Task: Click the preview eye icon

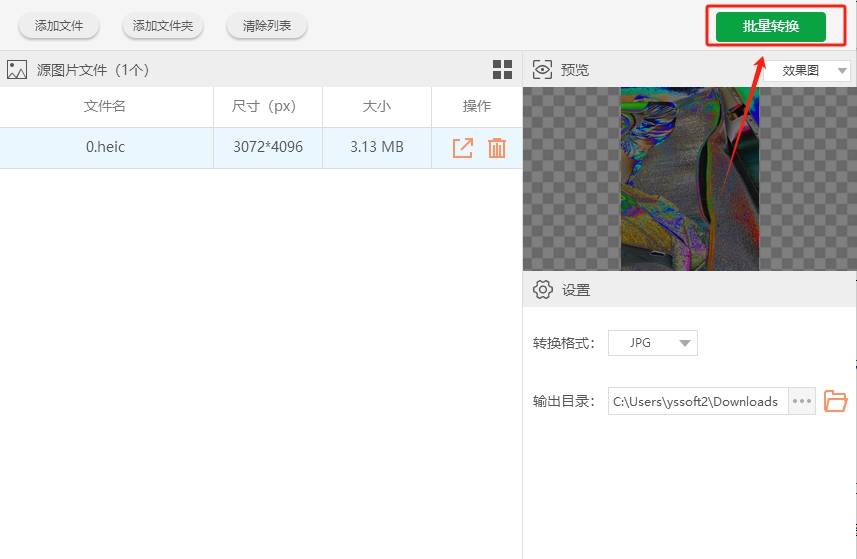Action: (x=542, y=70)
